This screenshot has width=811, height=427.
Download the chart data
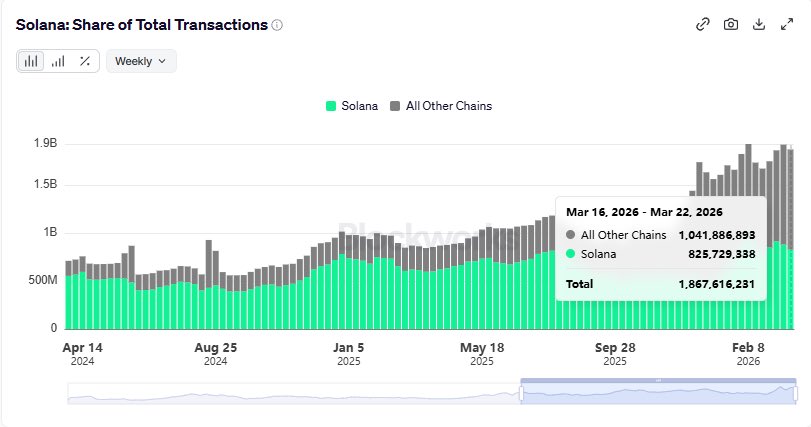tap(759, 25)
